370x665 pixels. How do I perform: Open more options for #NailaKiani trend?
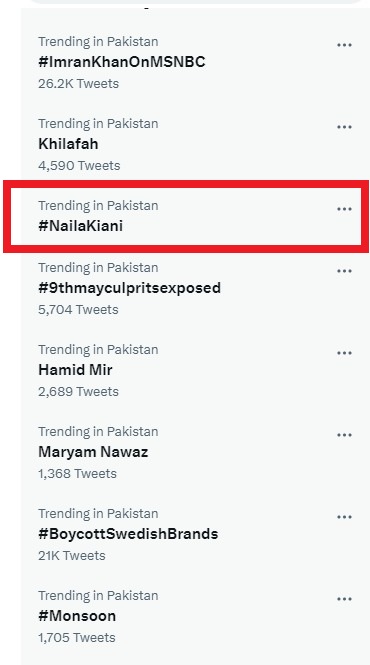pos(344,209)
